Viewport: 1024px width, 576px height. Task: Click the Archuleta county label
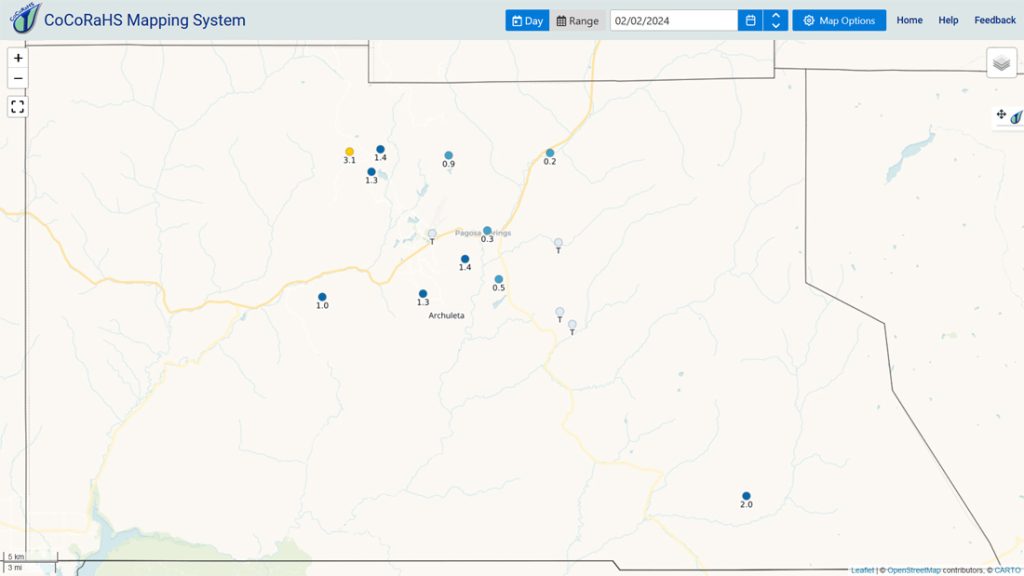tap(447, 315)
